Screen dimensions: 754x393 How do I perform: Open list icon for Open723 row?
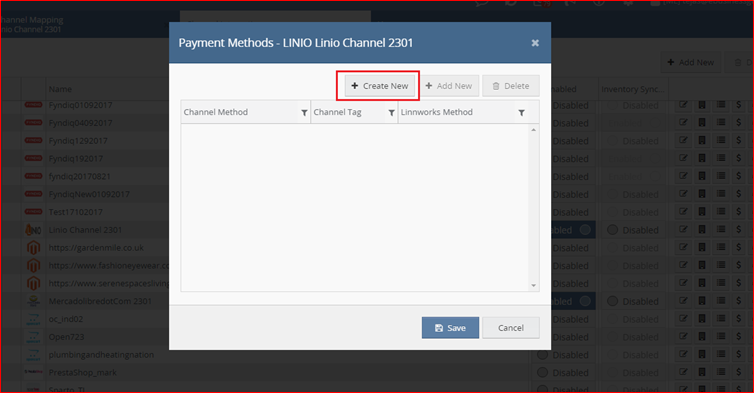pyautogui.click(x=720, y=336)
